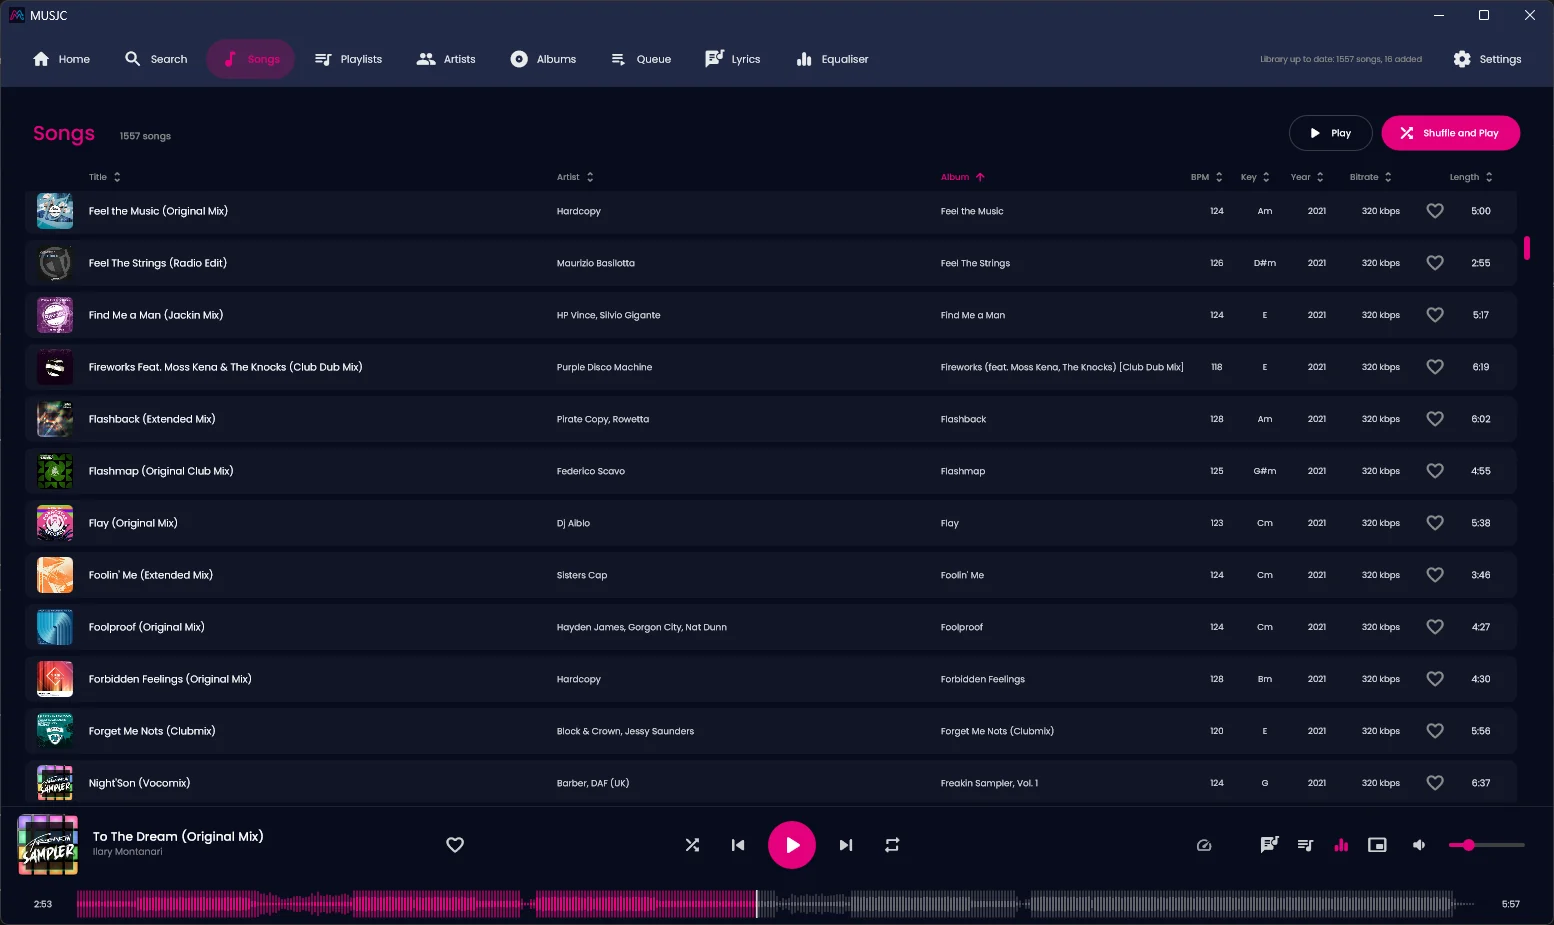Heart the song Find Me a Man
The image size is (1554, 925).
point(1435,315)
